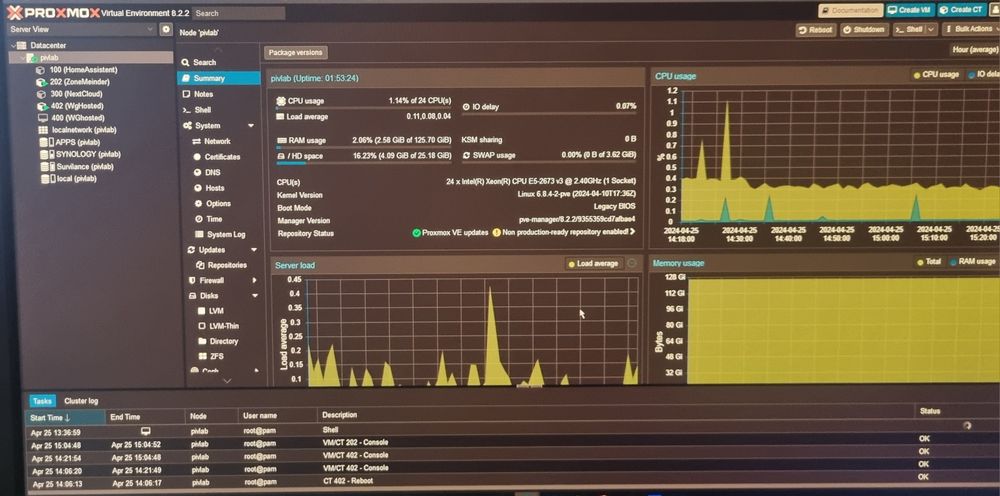Image resolution: width=1000 pixels, height=496 pixels.
Task: Collapse the System menu section
Action: point(251,126)
